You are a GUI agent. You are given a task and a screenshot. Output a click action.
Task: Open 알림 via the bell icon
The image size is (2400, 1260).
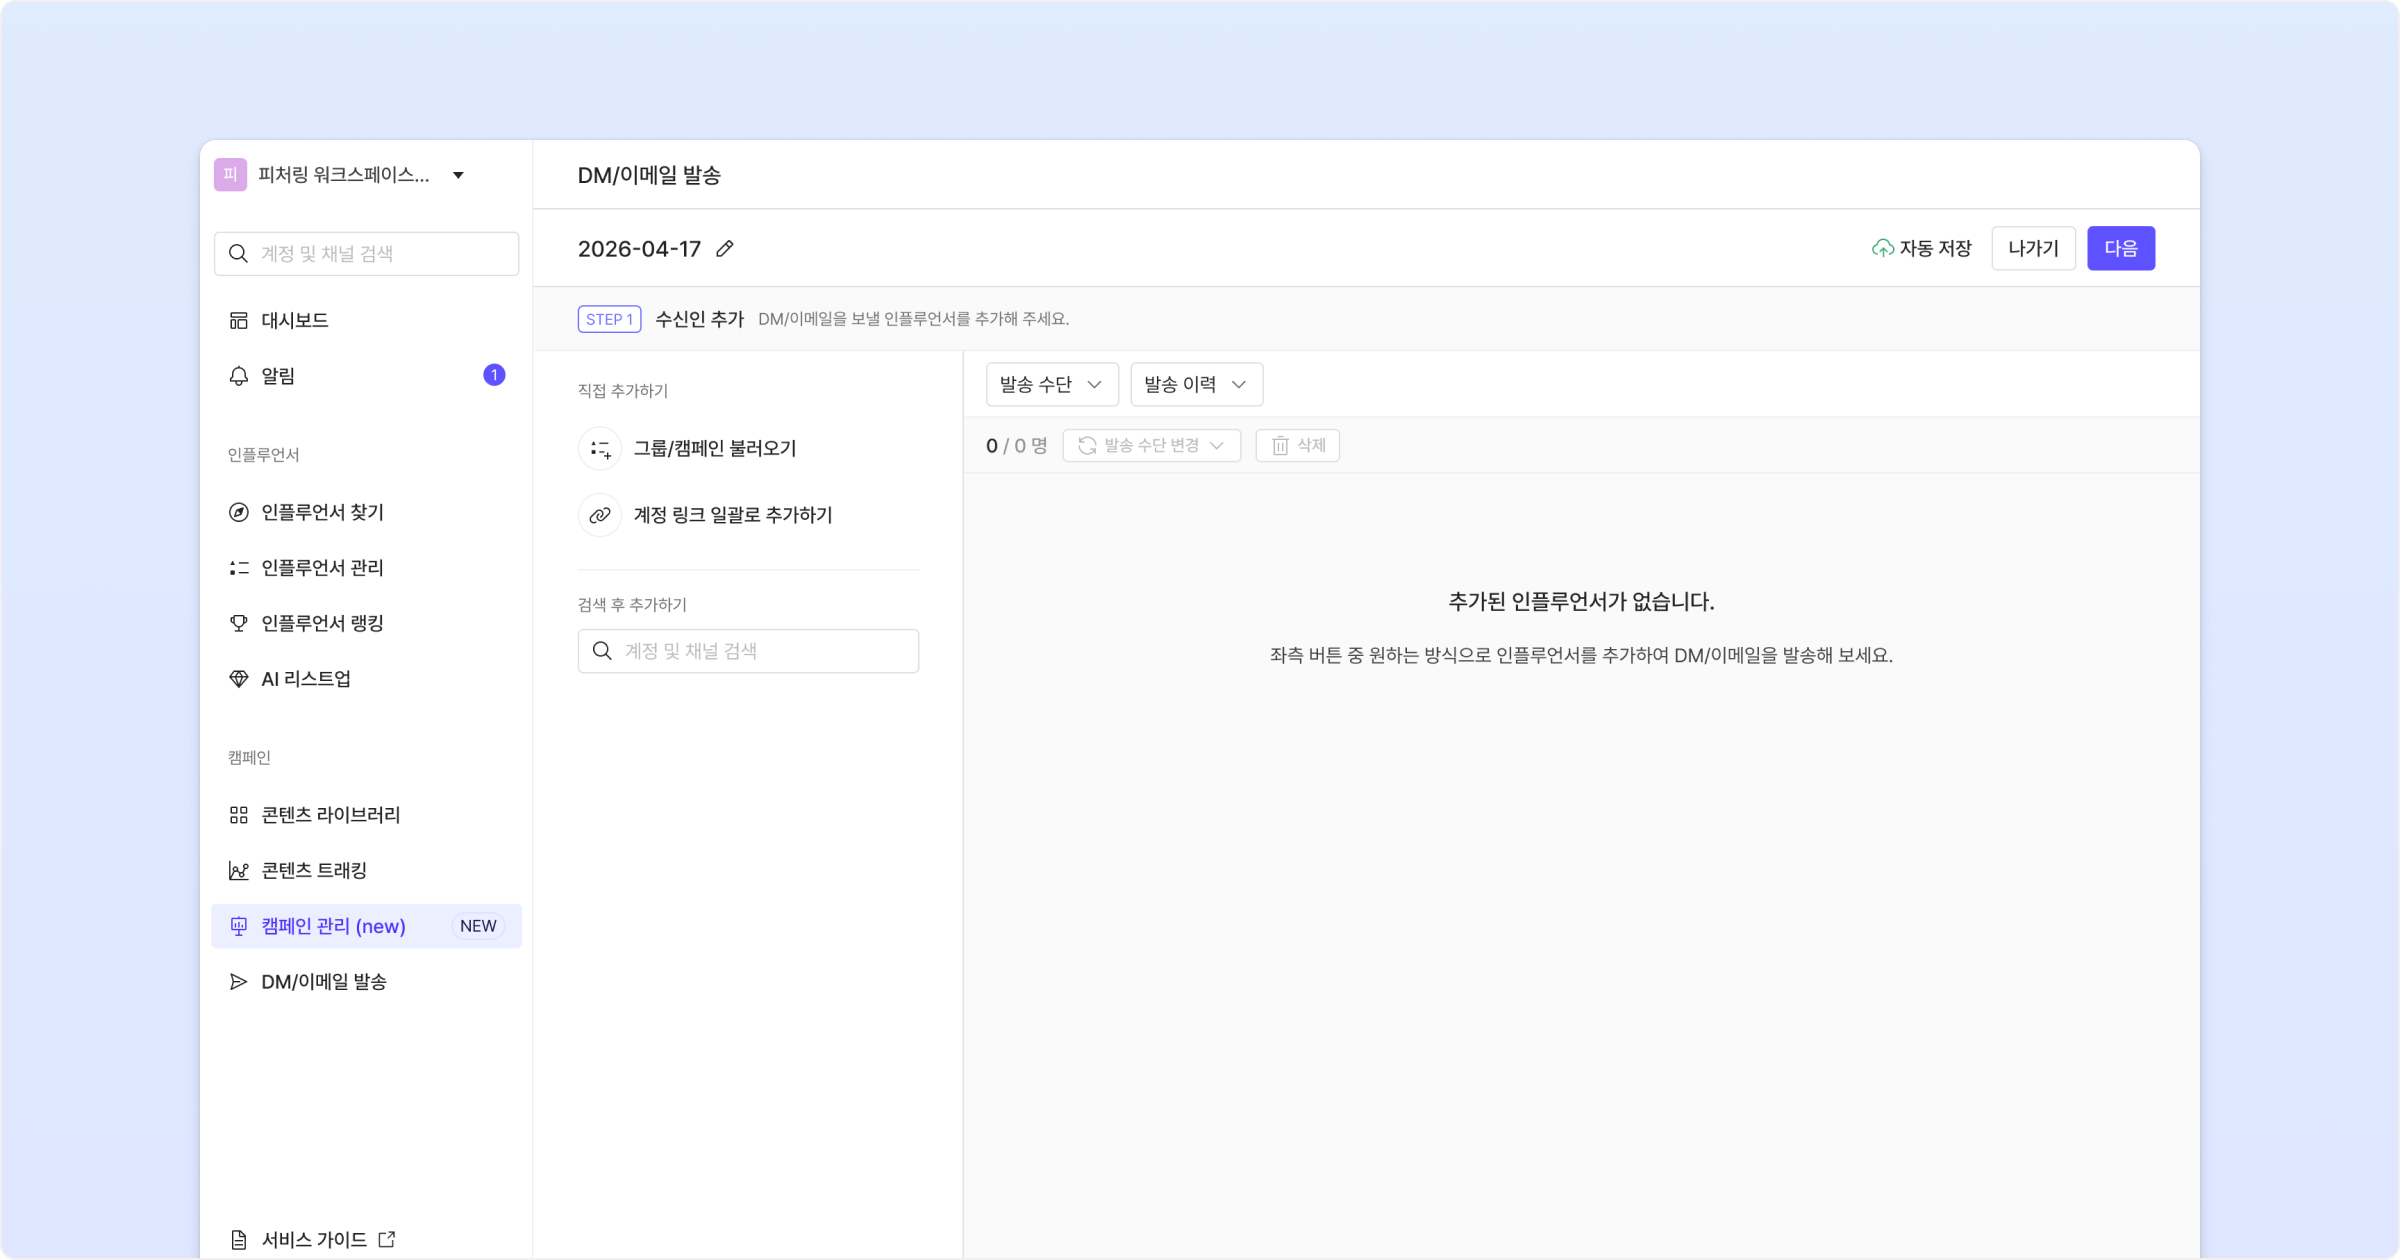[238, 376]
